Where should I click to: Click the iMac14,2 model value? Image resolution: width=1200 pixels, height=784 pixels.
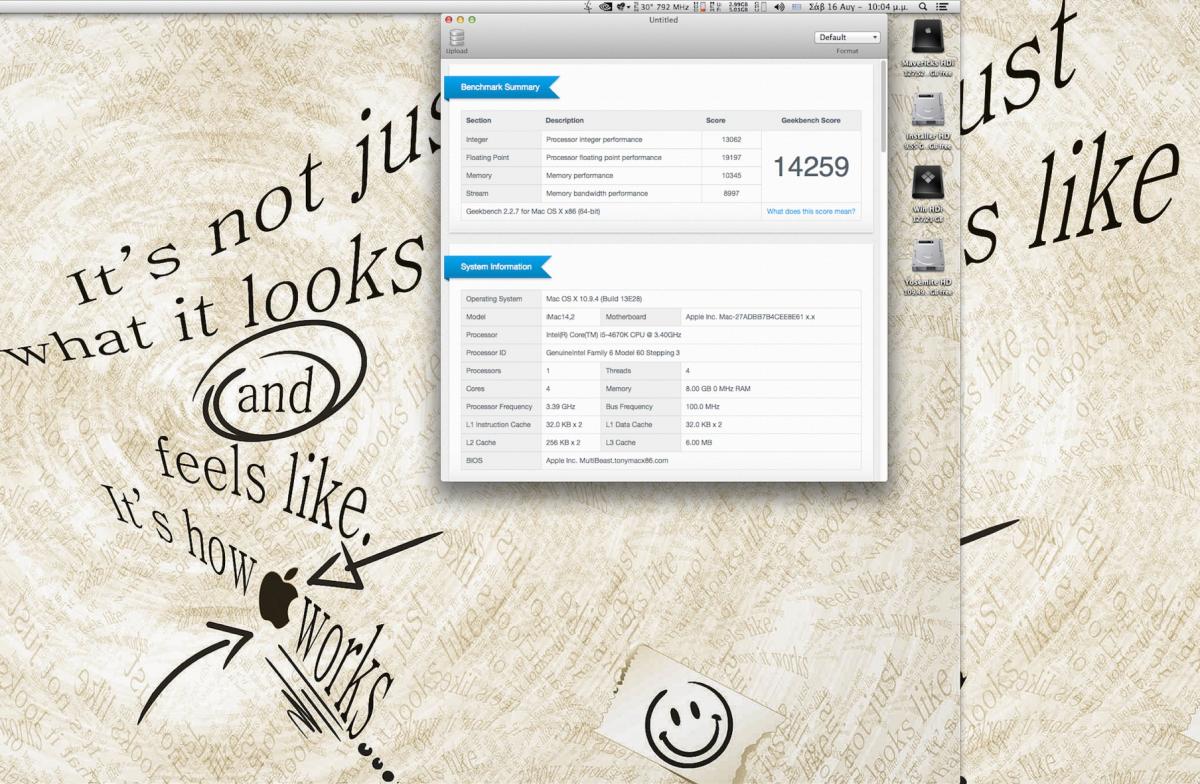(559, 317)
